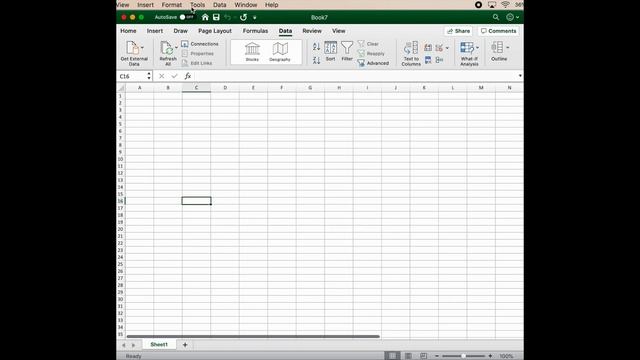The width and height of the screenshot is (640, 360).
Task: Click the Name Box stepper arrows
Action: [149, 76]
